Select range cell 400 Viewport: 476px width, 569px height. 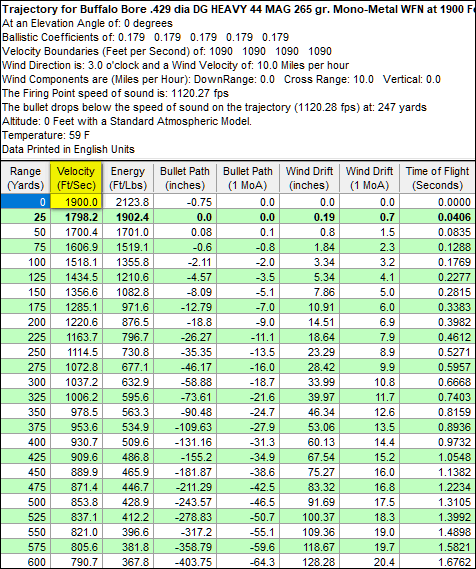click(25, 442)
